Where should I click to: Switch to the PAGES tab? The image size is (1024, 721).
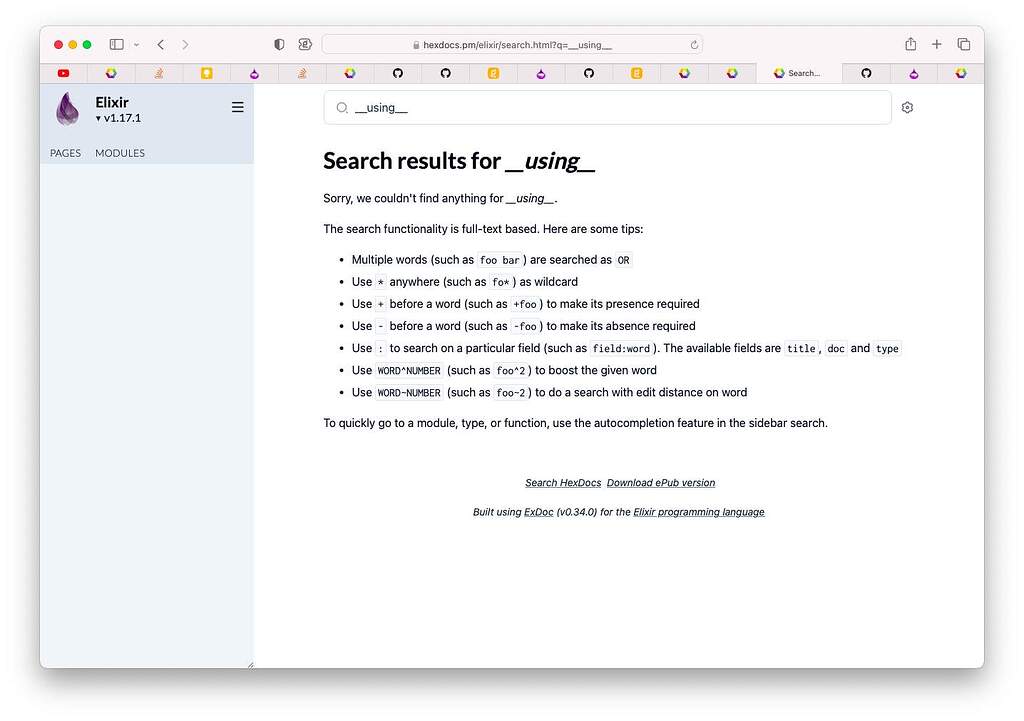coord(64,153)
